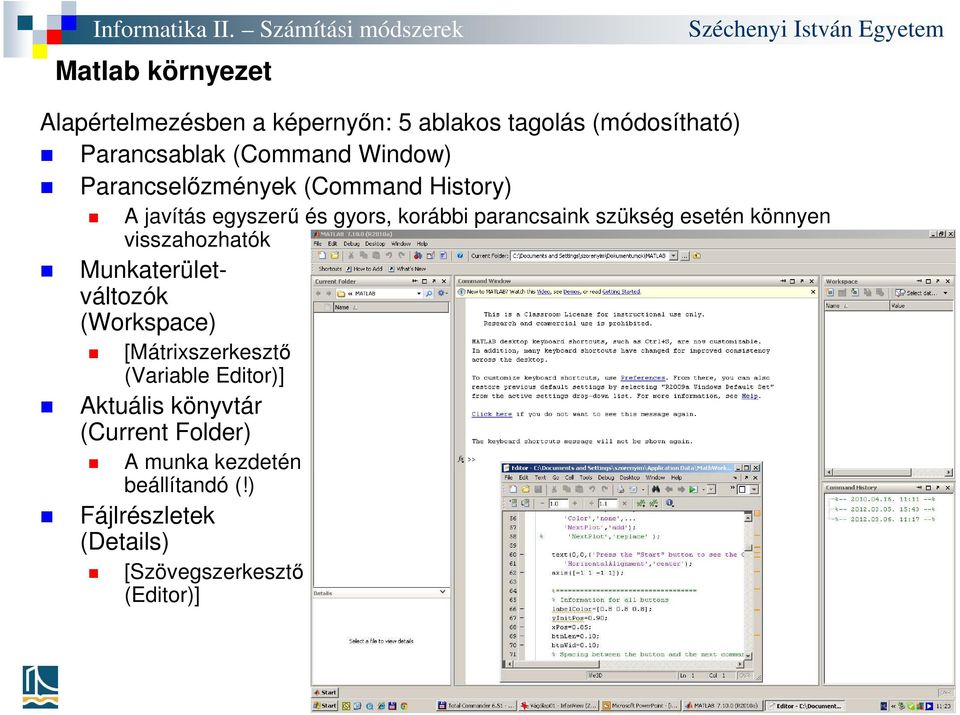Click Name column header in Current Folder
The height and width of the screenshot is (715, 960).
coord(391,307)
